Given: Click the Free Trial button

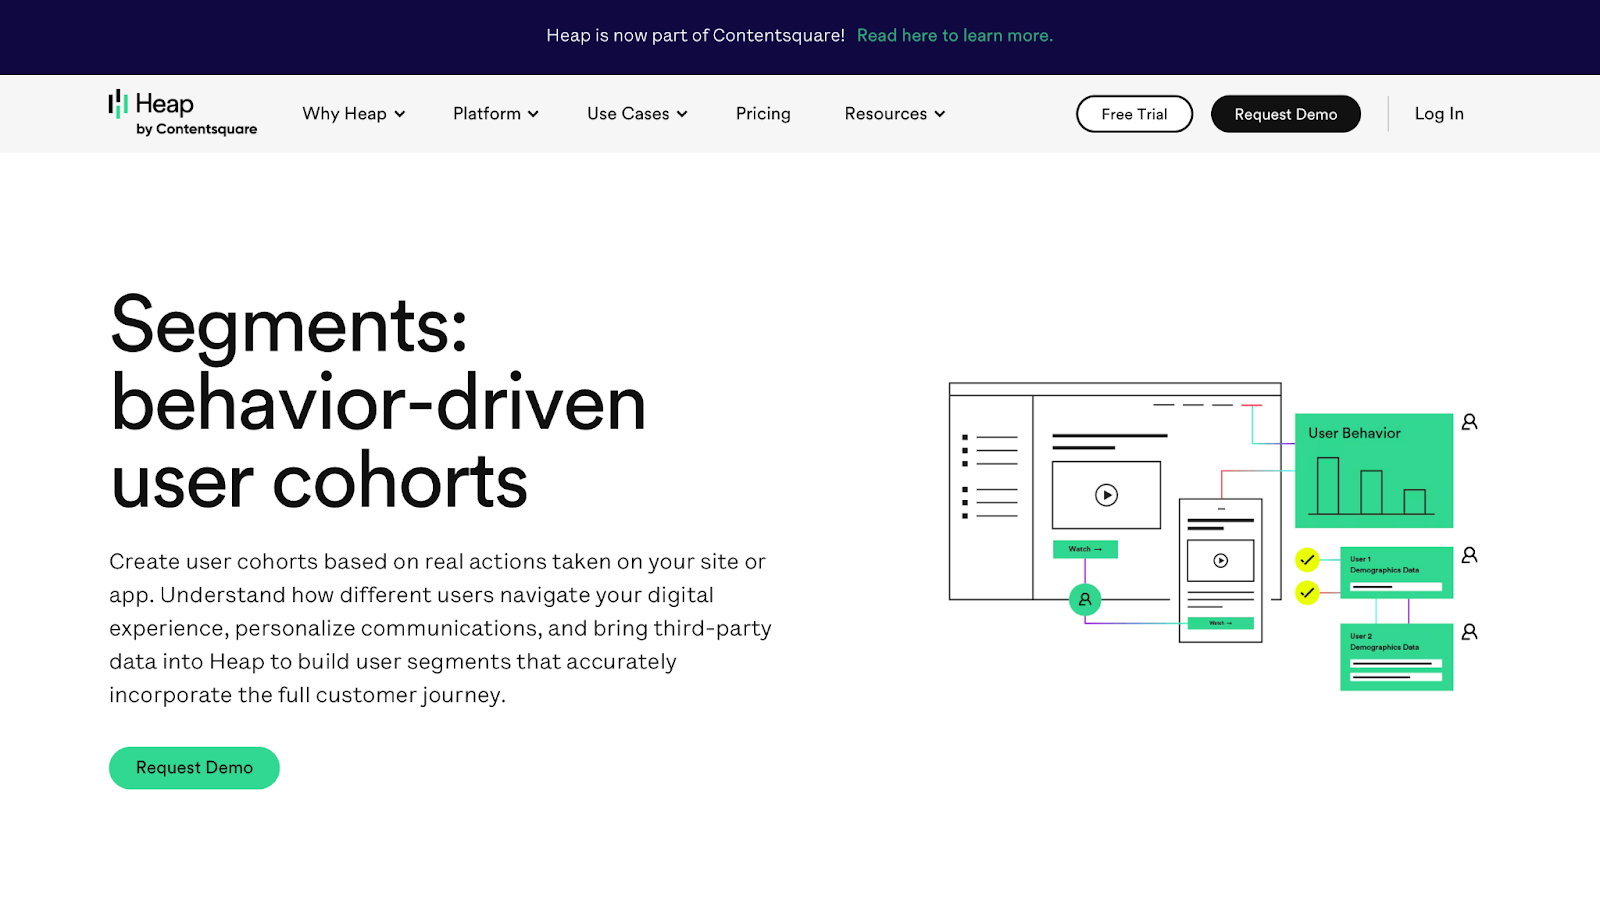Looking at the screenshot, I should click(1134, 114).
